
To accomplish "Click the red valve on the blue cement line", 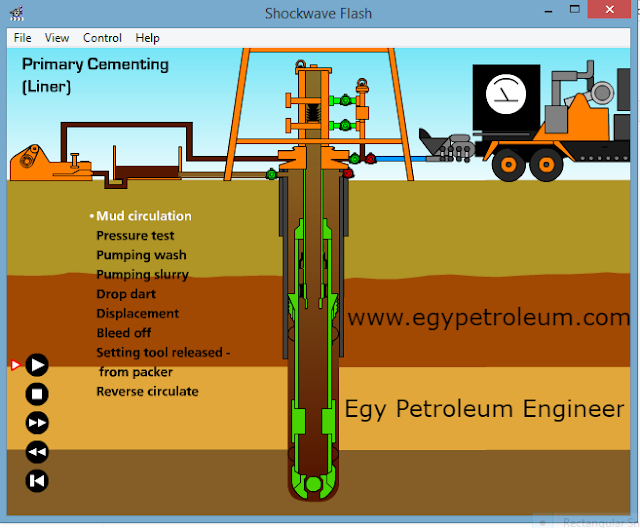I will point(371,159).
